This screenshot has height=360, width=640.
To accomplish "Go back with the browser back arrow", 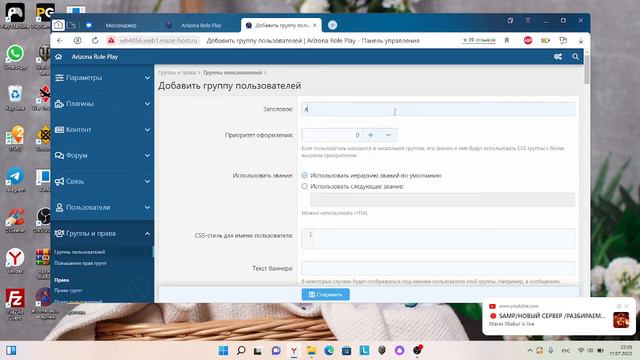I will pos(60,40).
